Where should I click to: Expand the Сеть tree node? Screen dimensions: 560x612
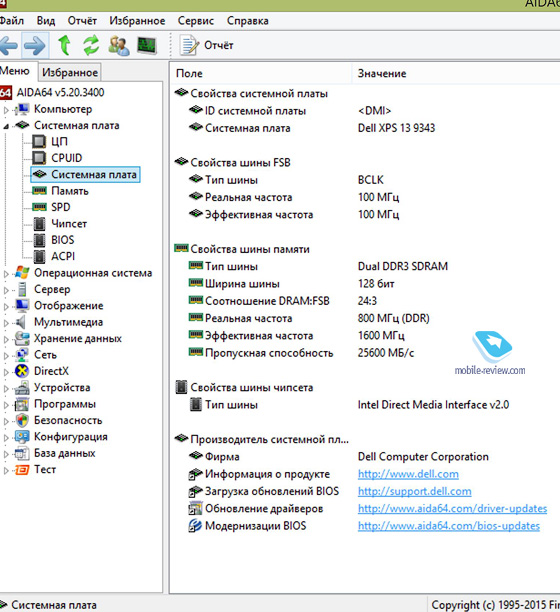pyautogui.click(x=6, y=356)
